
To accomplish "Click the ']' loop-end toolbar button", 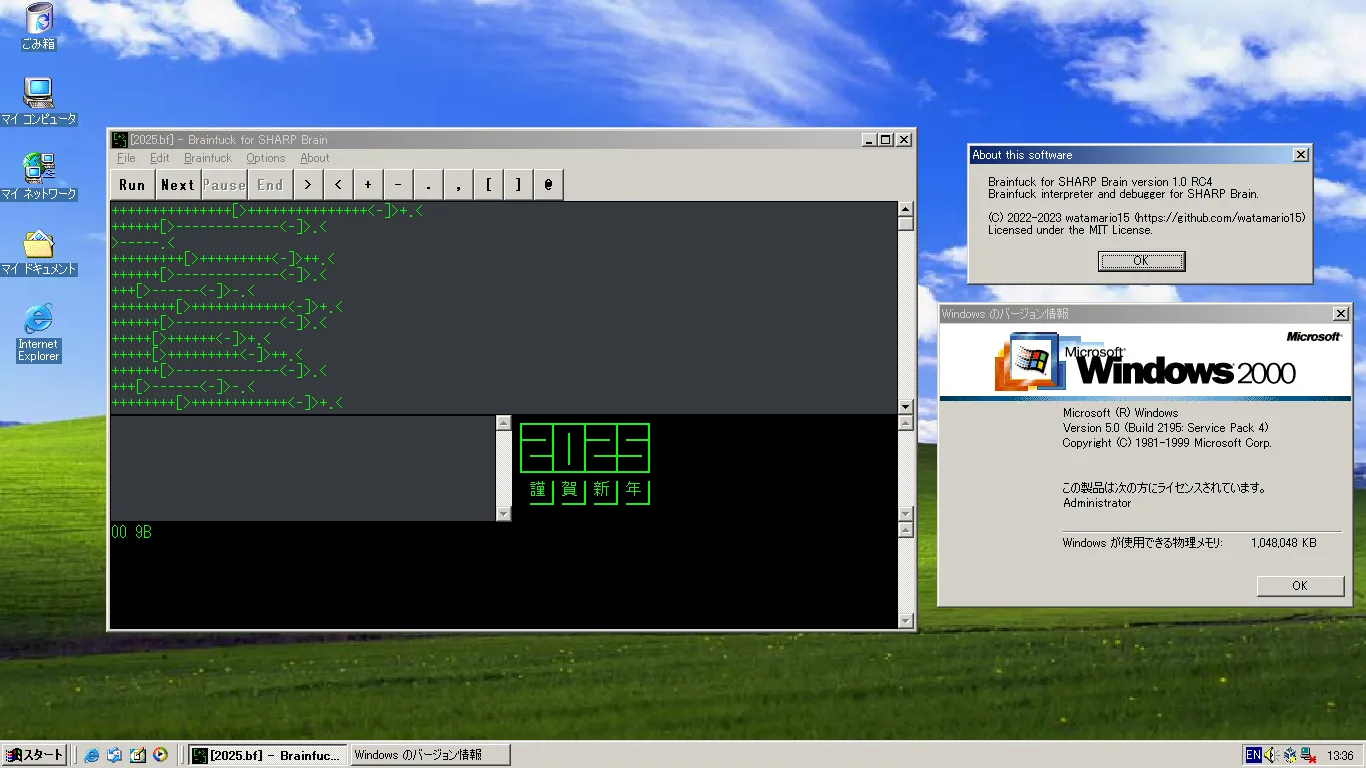I will [518, 184].
